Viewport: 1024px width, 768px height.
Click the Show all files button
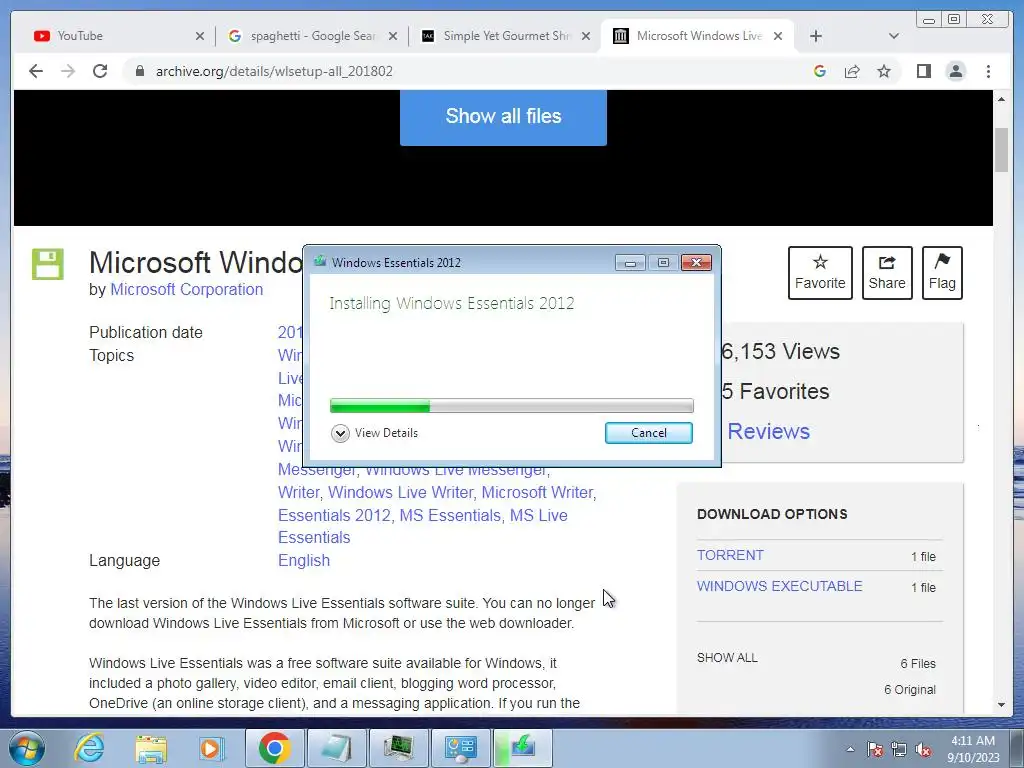tap(504, 116)
